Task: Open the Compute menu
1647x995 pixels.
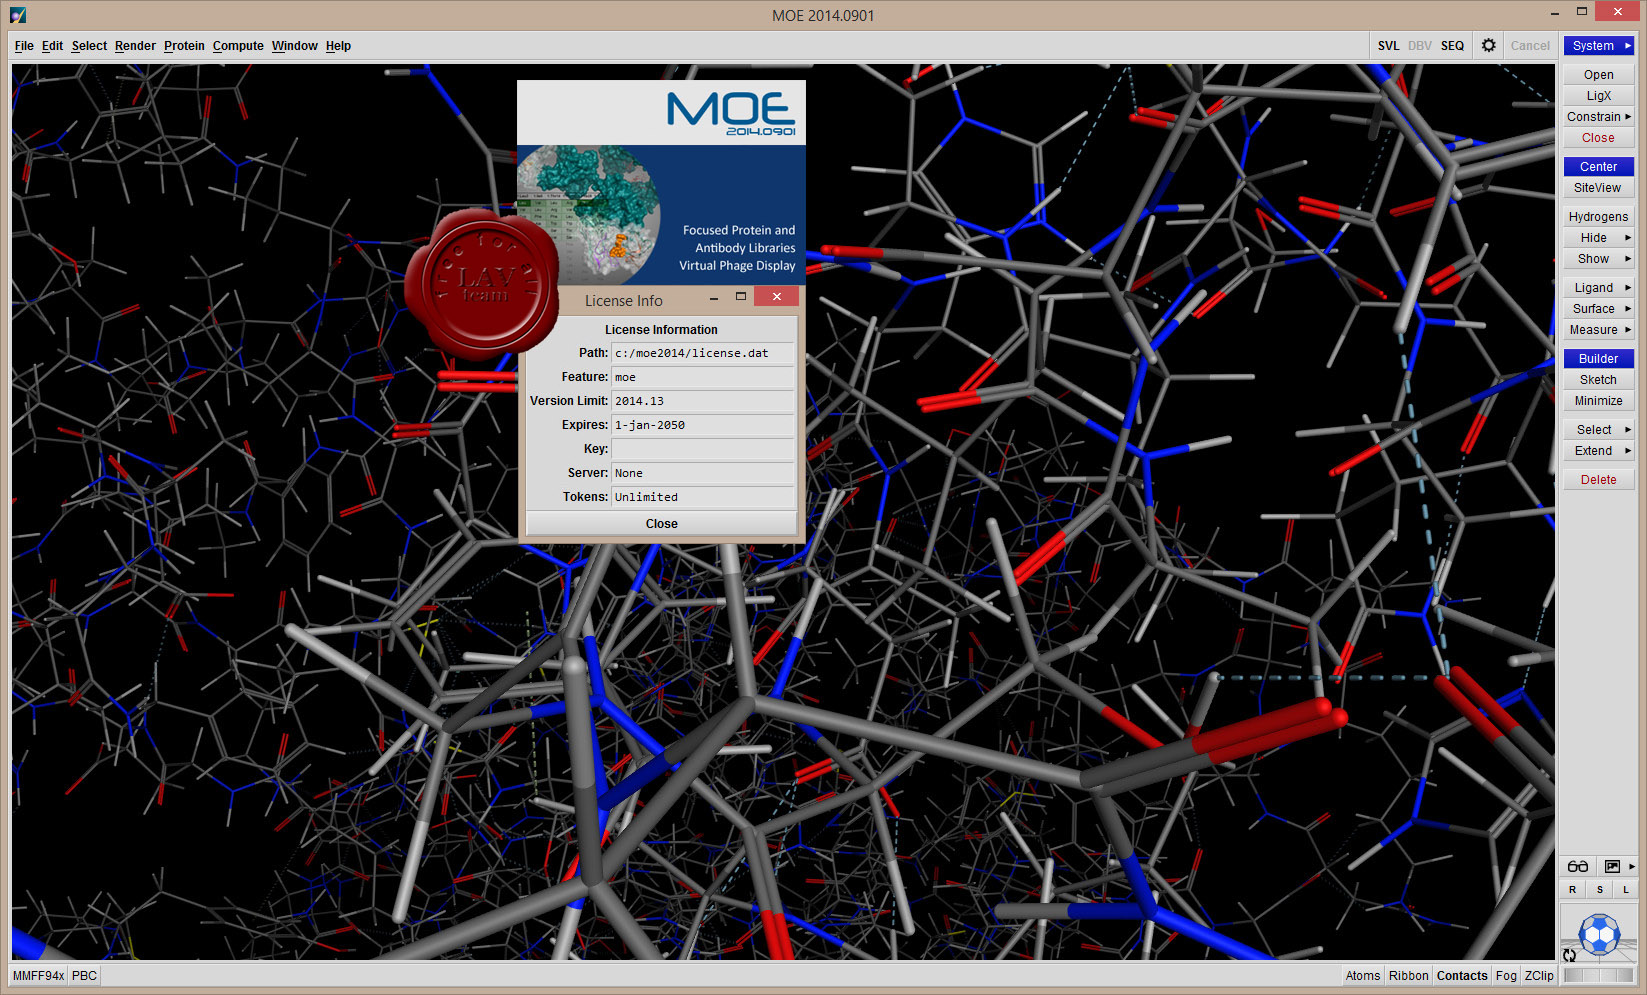Action: tap(238, 45)
